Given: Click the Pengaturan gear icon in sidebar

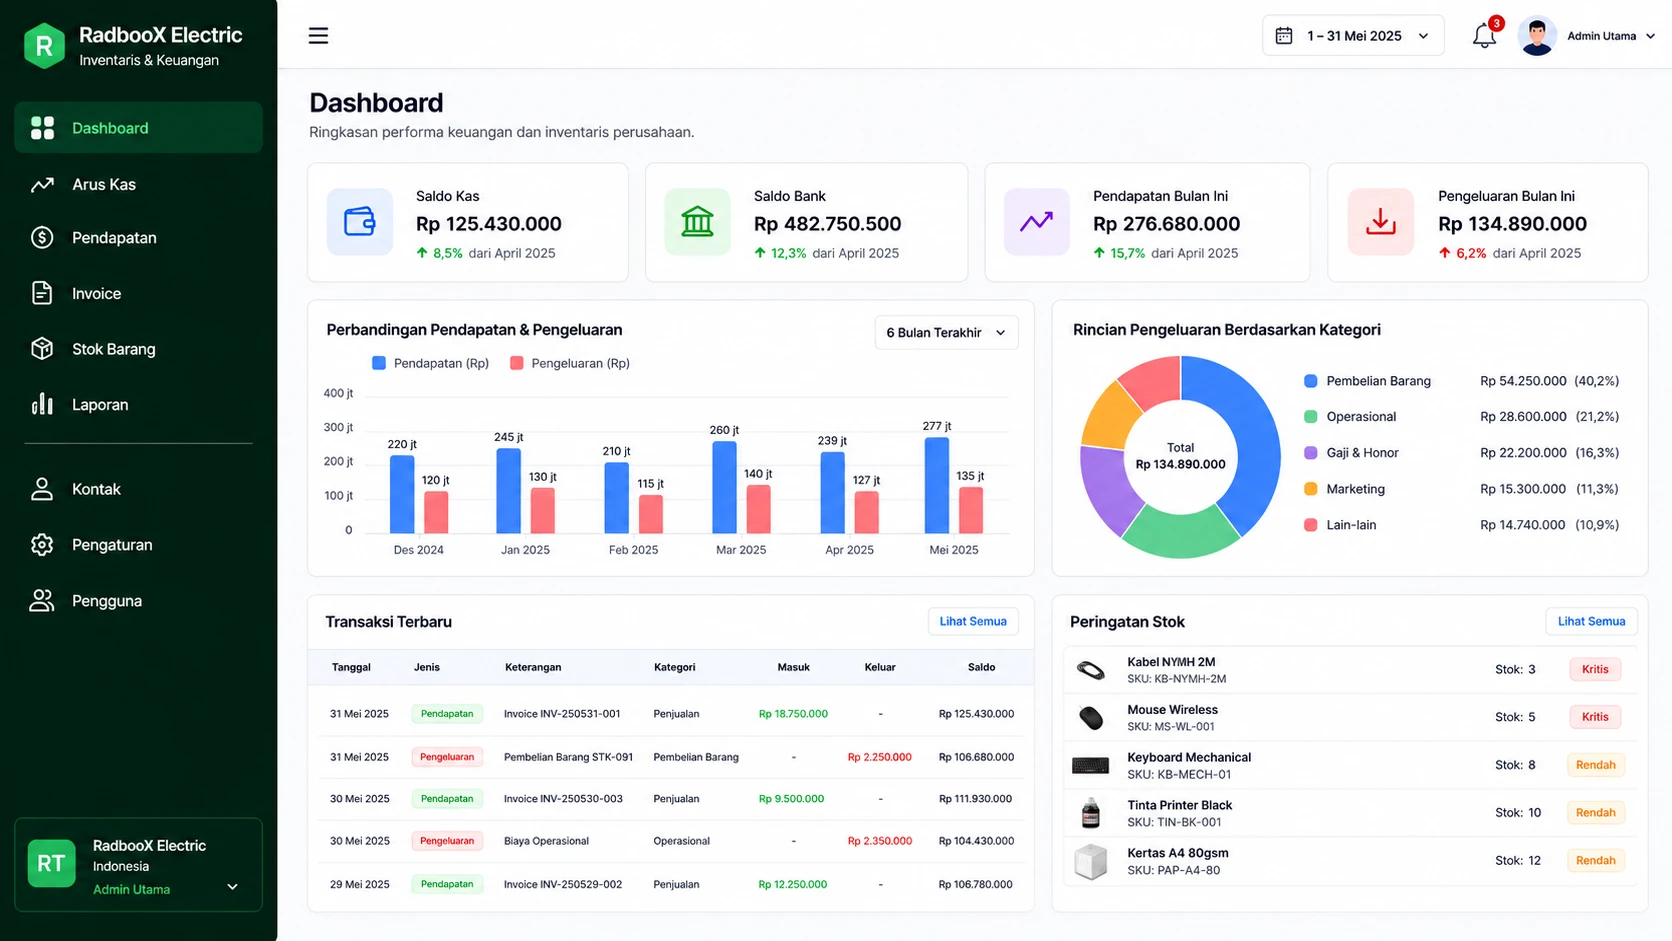Looking at the screenshot, I should 42,545.
